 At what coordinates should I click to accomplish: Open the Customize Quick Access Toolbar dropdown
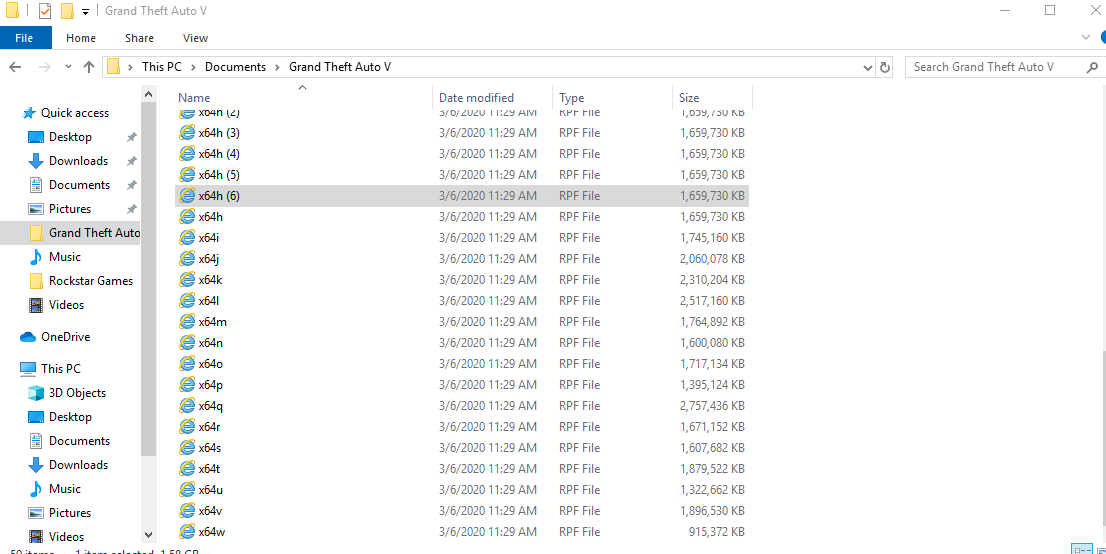point(85,12)
